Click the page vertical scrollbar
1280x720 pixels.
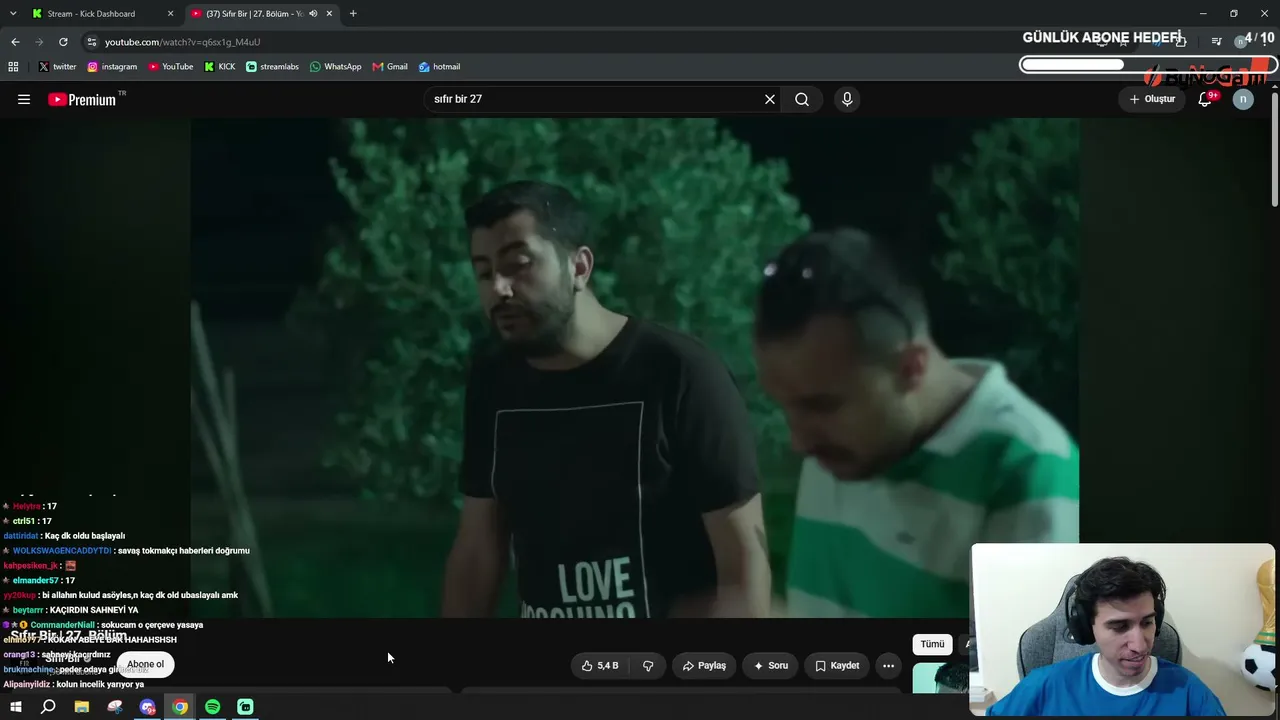tap(1275, 150)
